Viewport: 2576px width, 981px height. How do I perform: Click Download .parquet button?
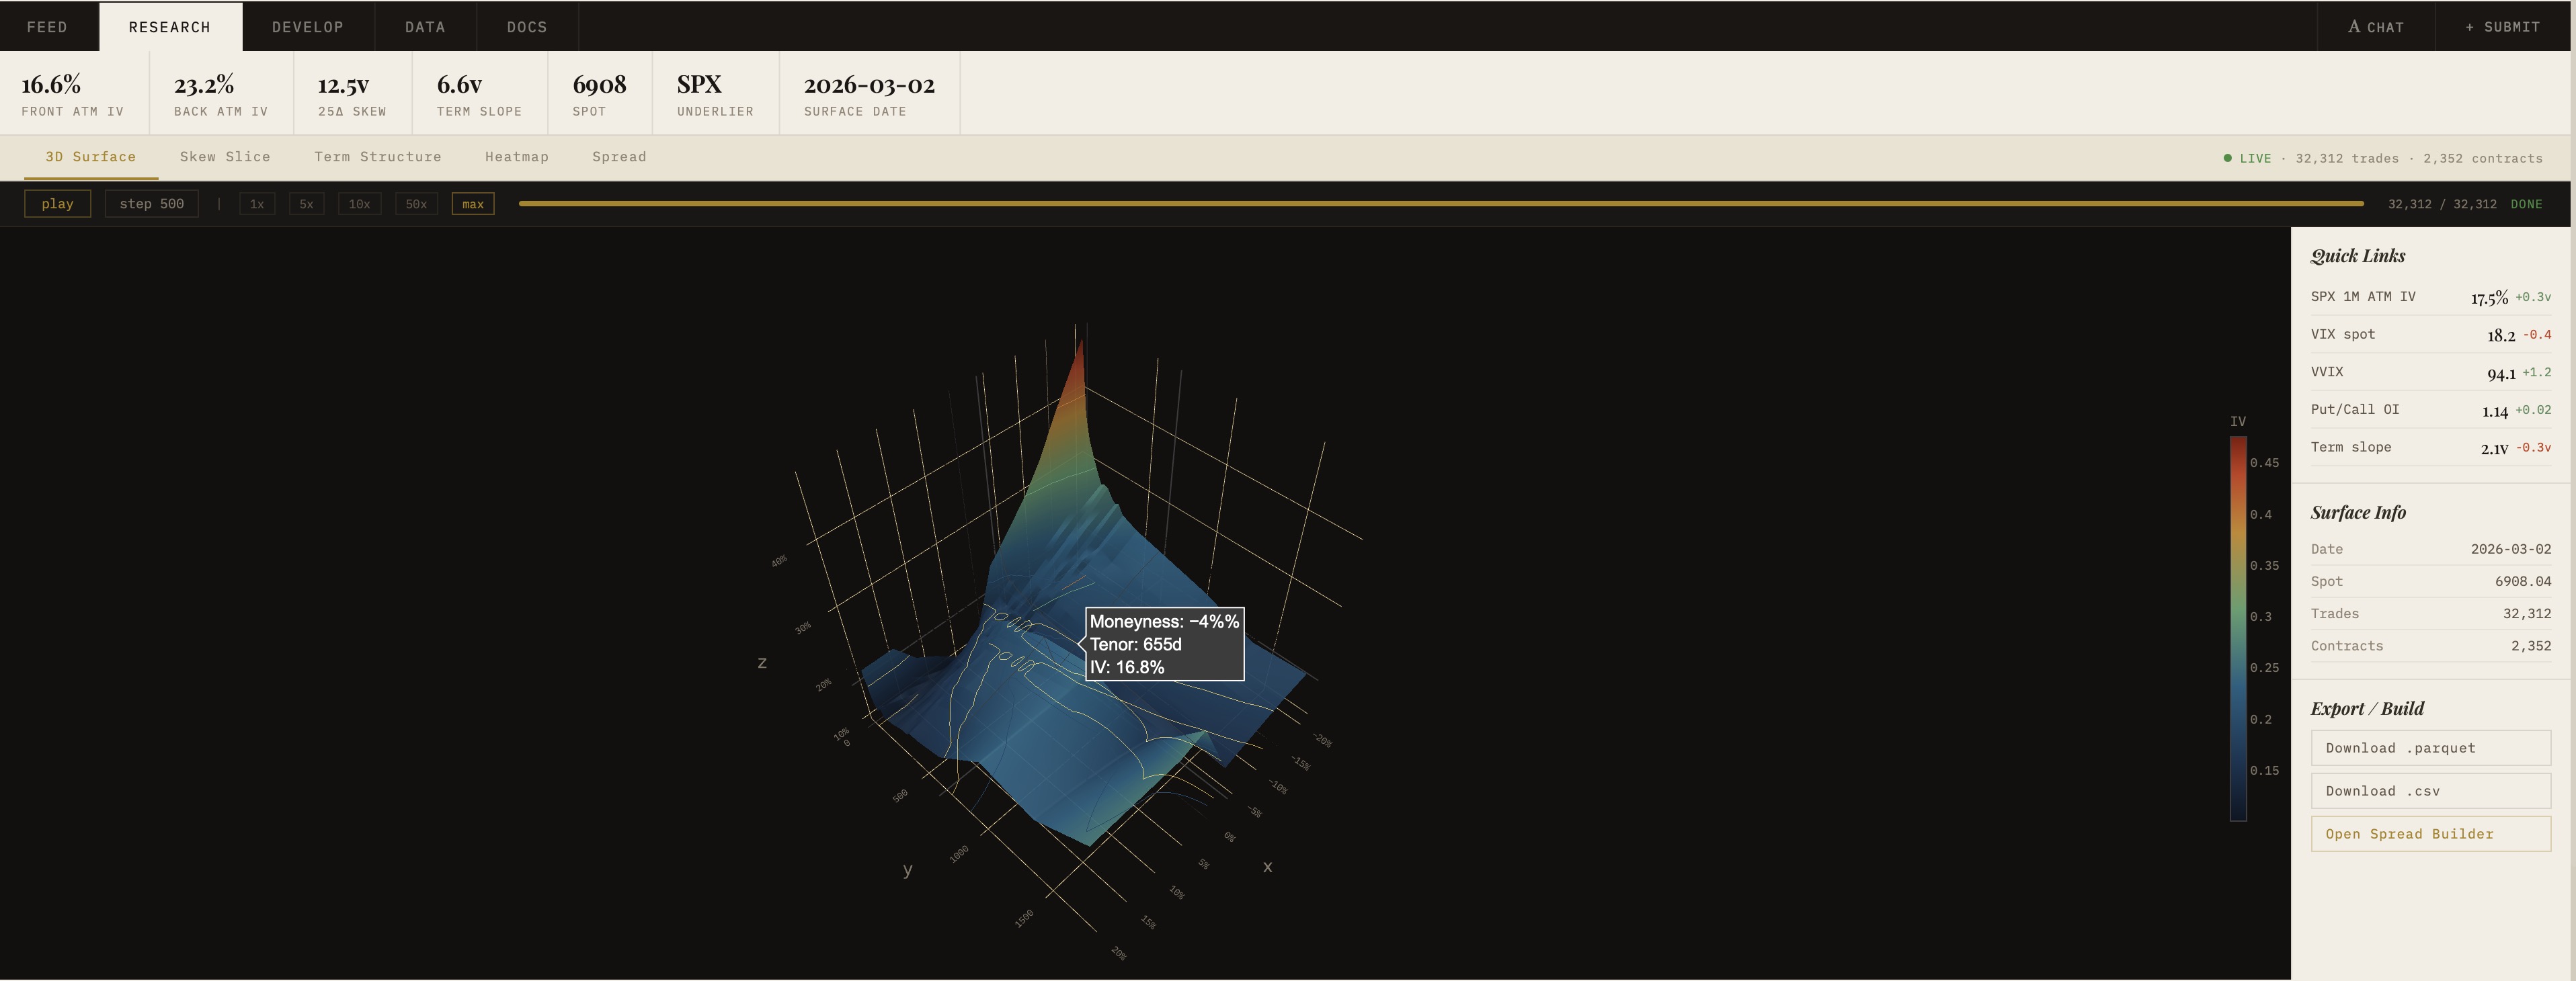[x=2430, y=748]
